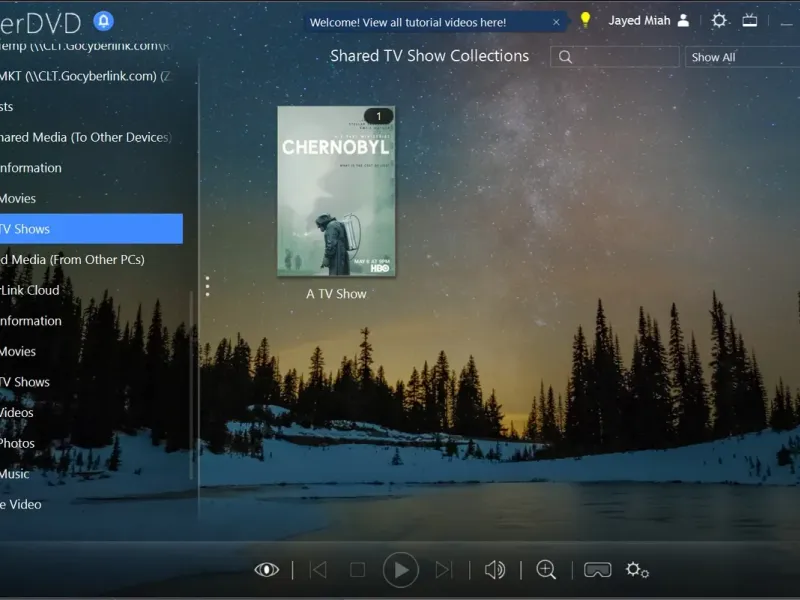The width and height of the screenshot is (800, 600).
Task: Focus the TV show search field
Action: 614,57
